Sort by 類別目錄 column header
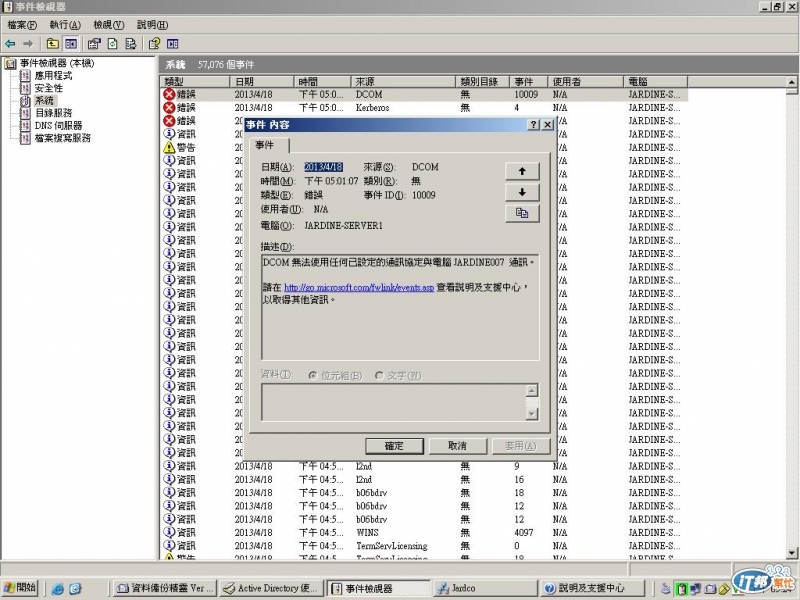Screen dimensions: 800x600 483,82
